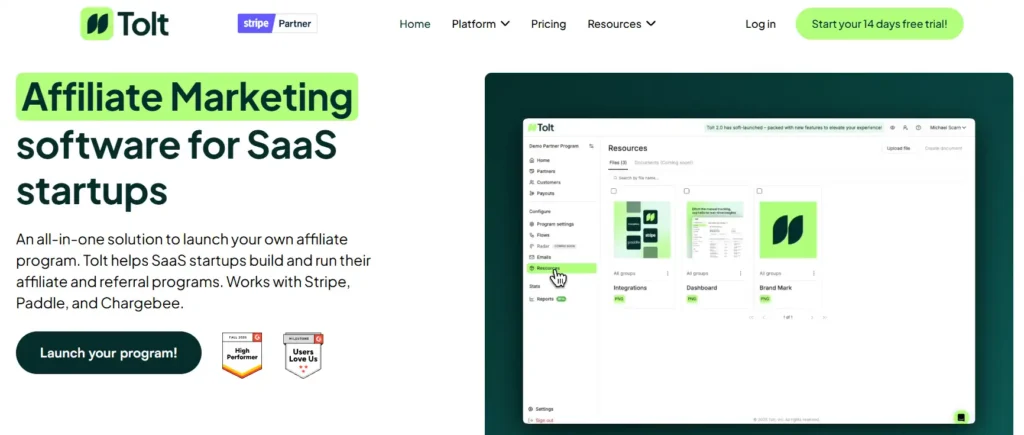Click the Brand Mark file name
Viewport: 1024px width, 435px height.
(776, 288)
